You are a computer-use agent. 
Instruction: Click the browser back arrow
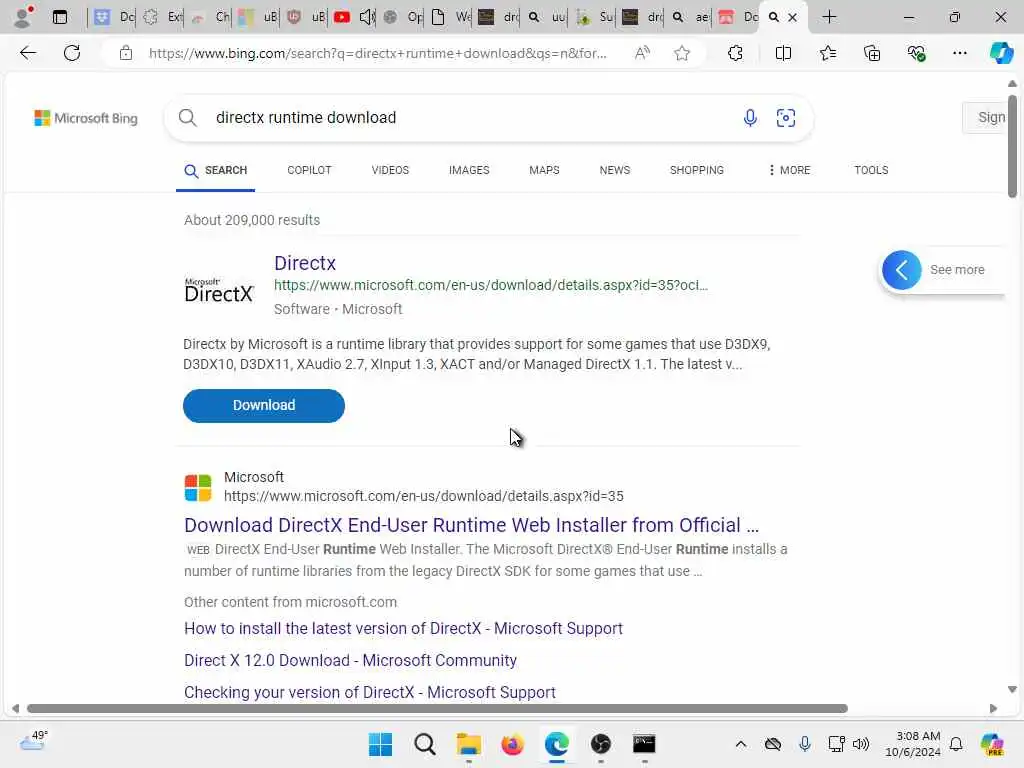point(27,53)
